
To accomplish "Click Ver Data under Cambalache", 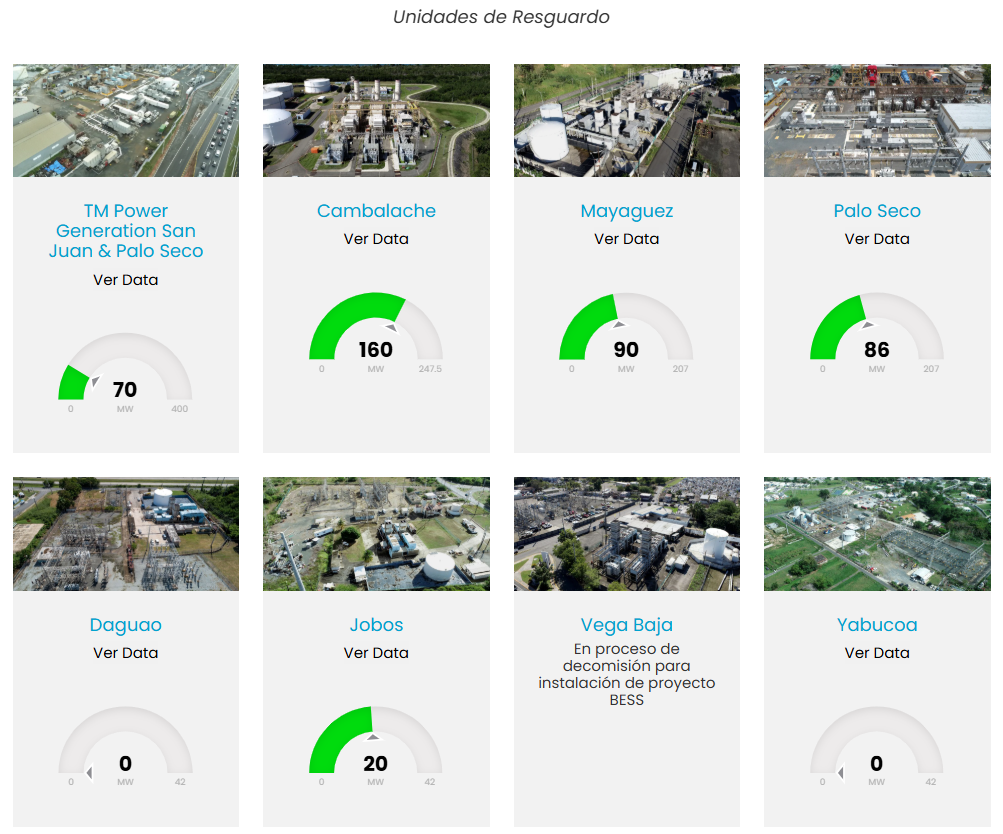I will point(376,239).
